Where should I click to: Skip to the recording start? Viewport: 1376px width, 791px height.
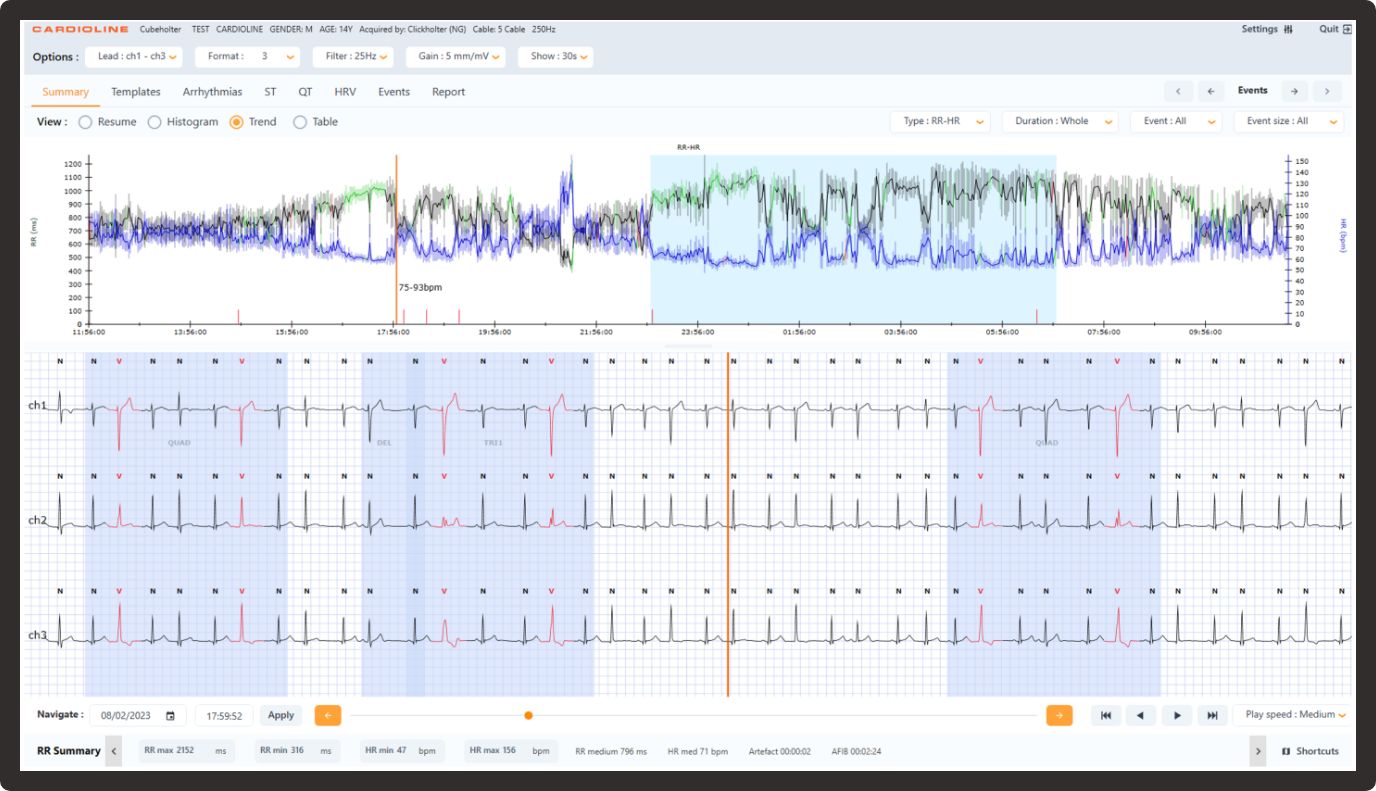click(x=1105, y=715)
